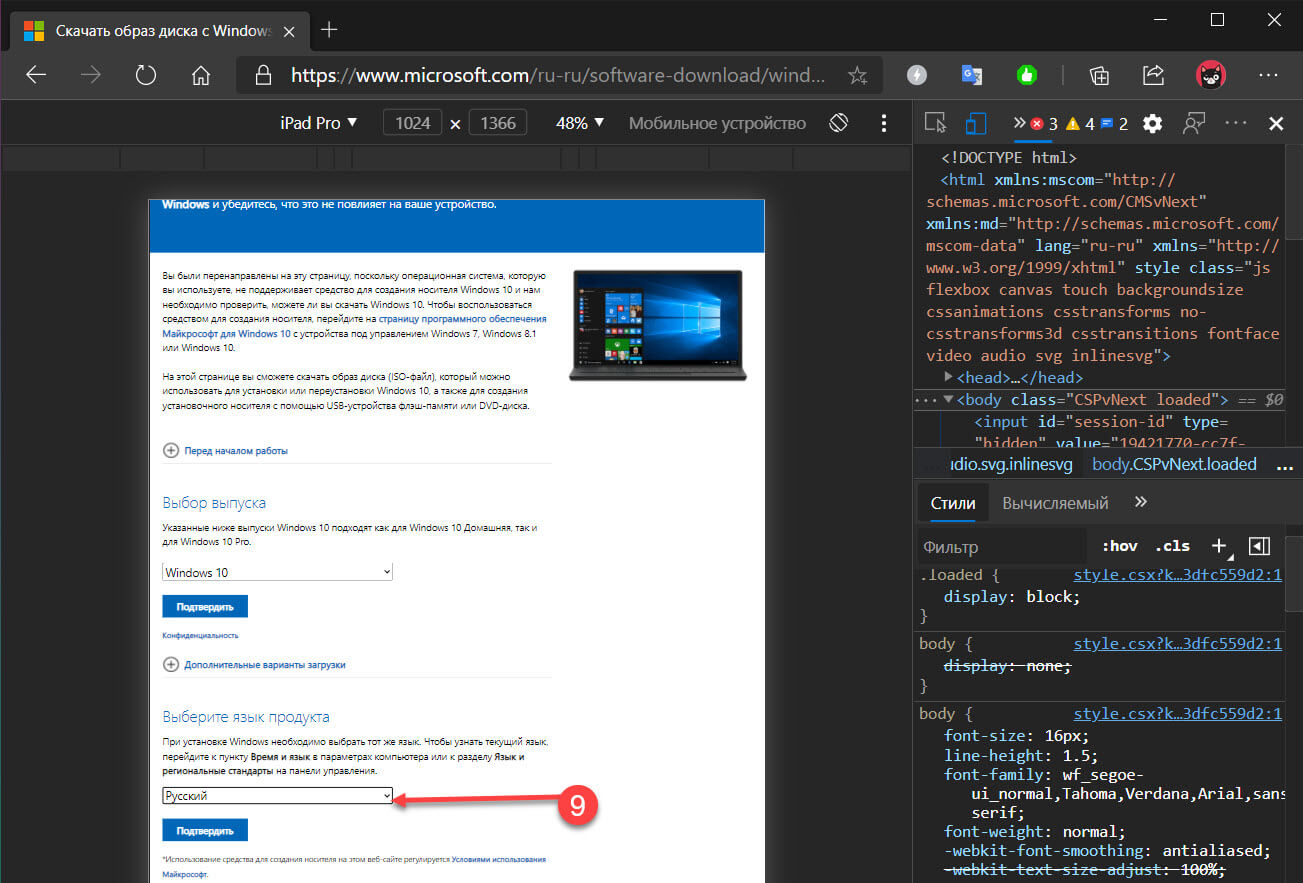Click the green thumbs-up extension icon
The height and width of the screenshot is (883, 1303).
1026,75
